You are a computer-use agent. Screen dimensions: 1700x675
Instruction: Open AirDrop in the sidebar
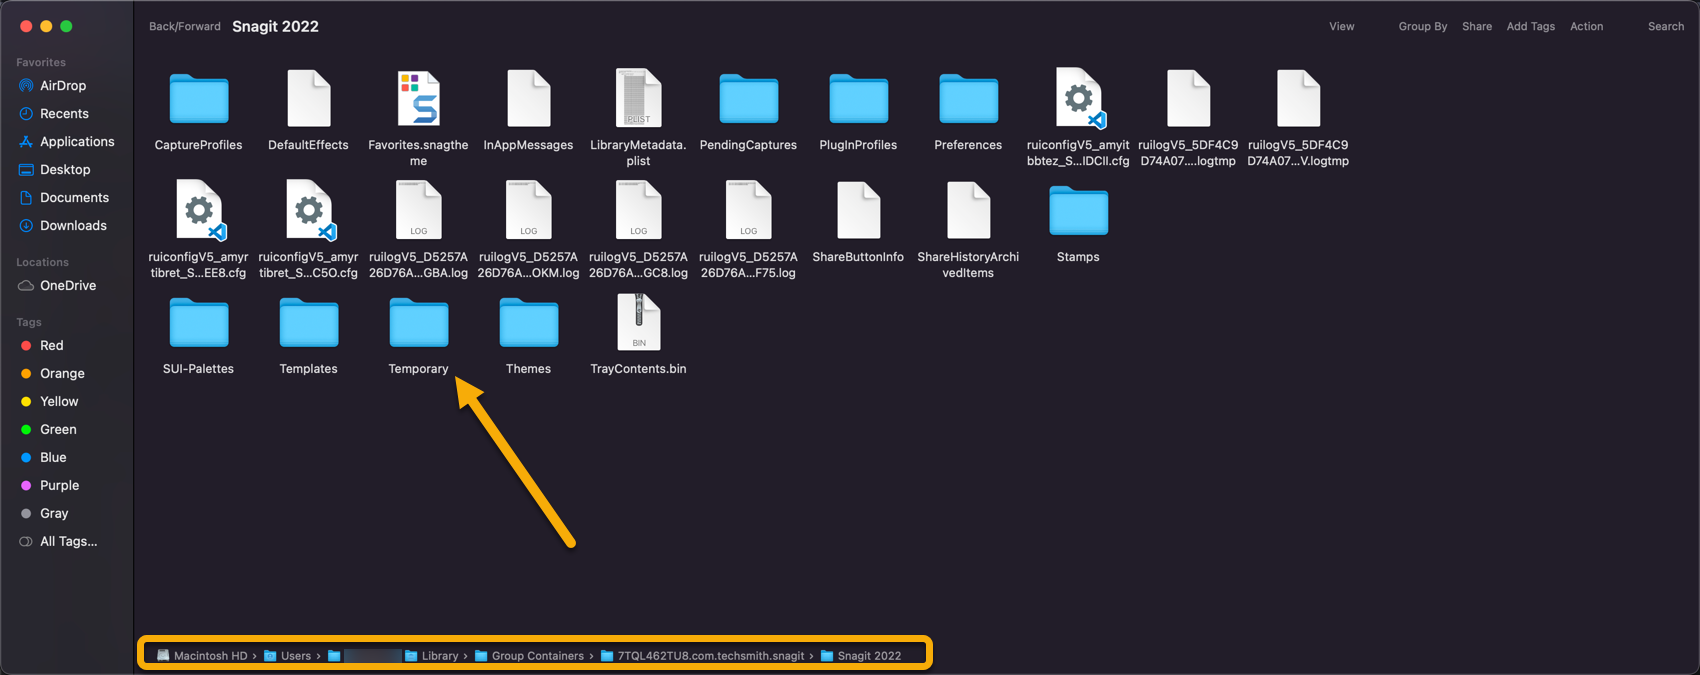62,86
